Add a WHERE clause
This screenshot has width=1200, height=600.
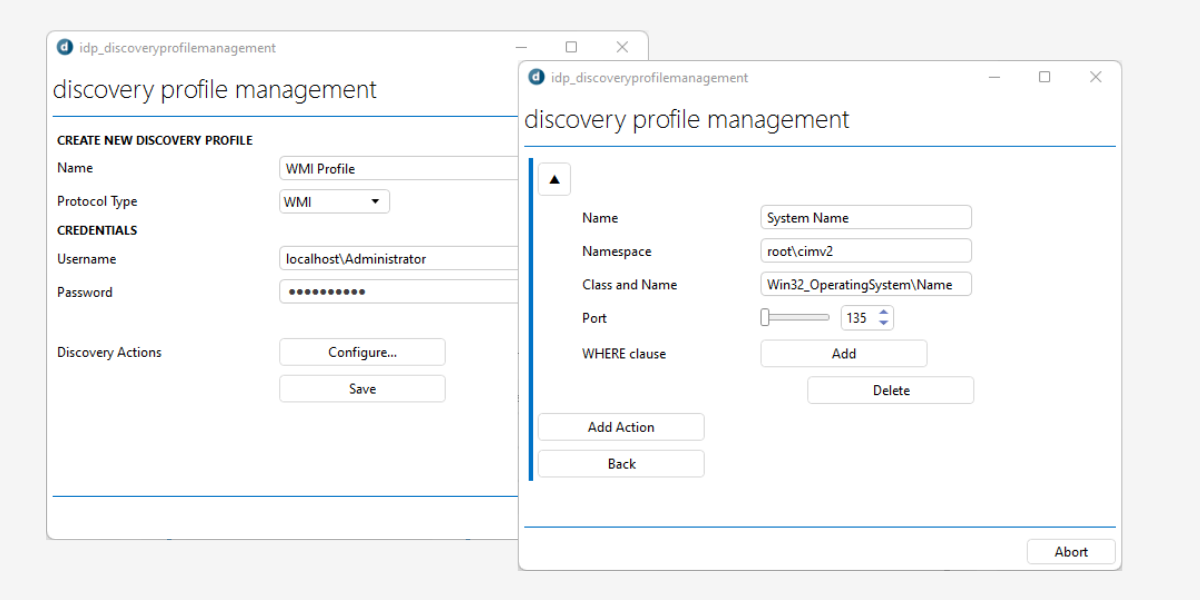tap(843, 353)
